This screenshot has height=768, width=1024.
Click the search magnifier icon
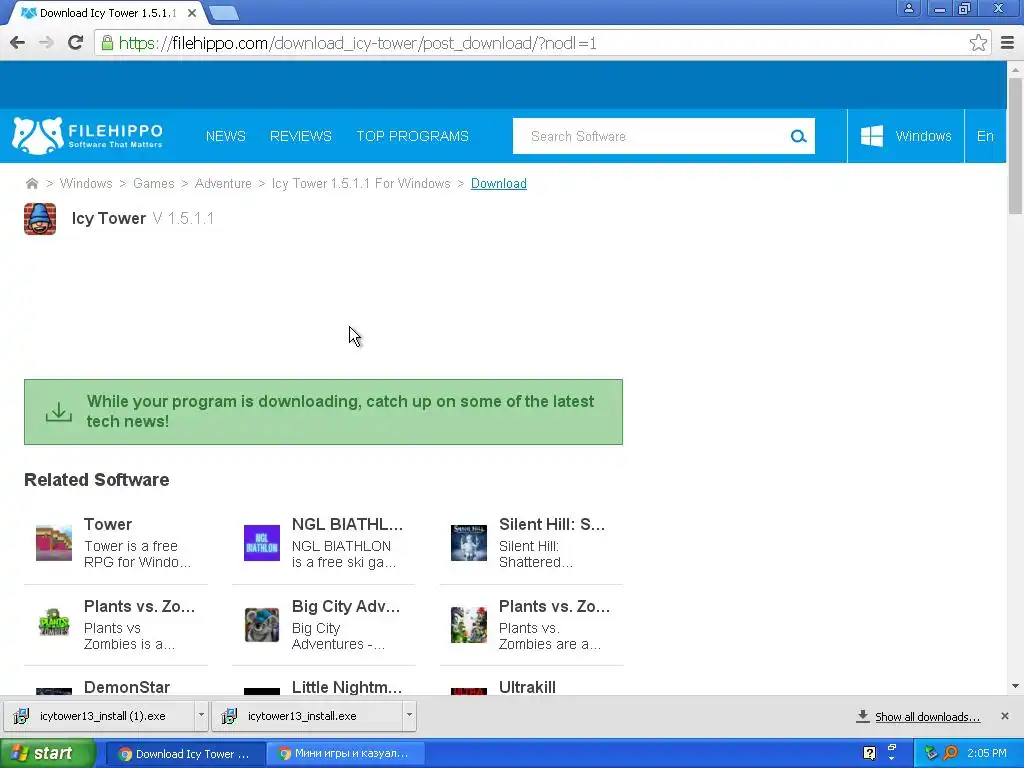[x=798, y=136]
